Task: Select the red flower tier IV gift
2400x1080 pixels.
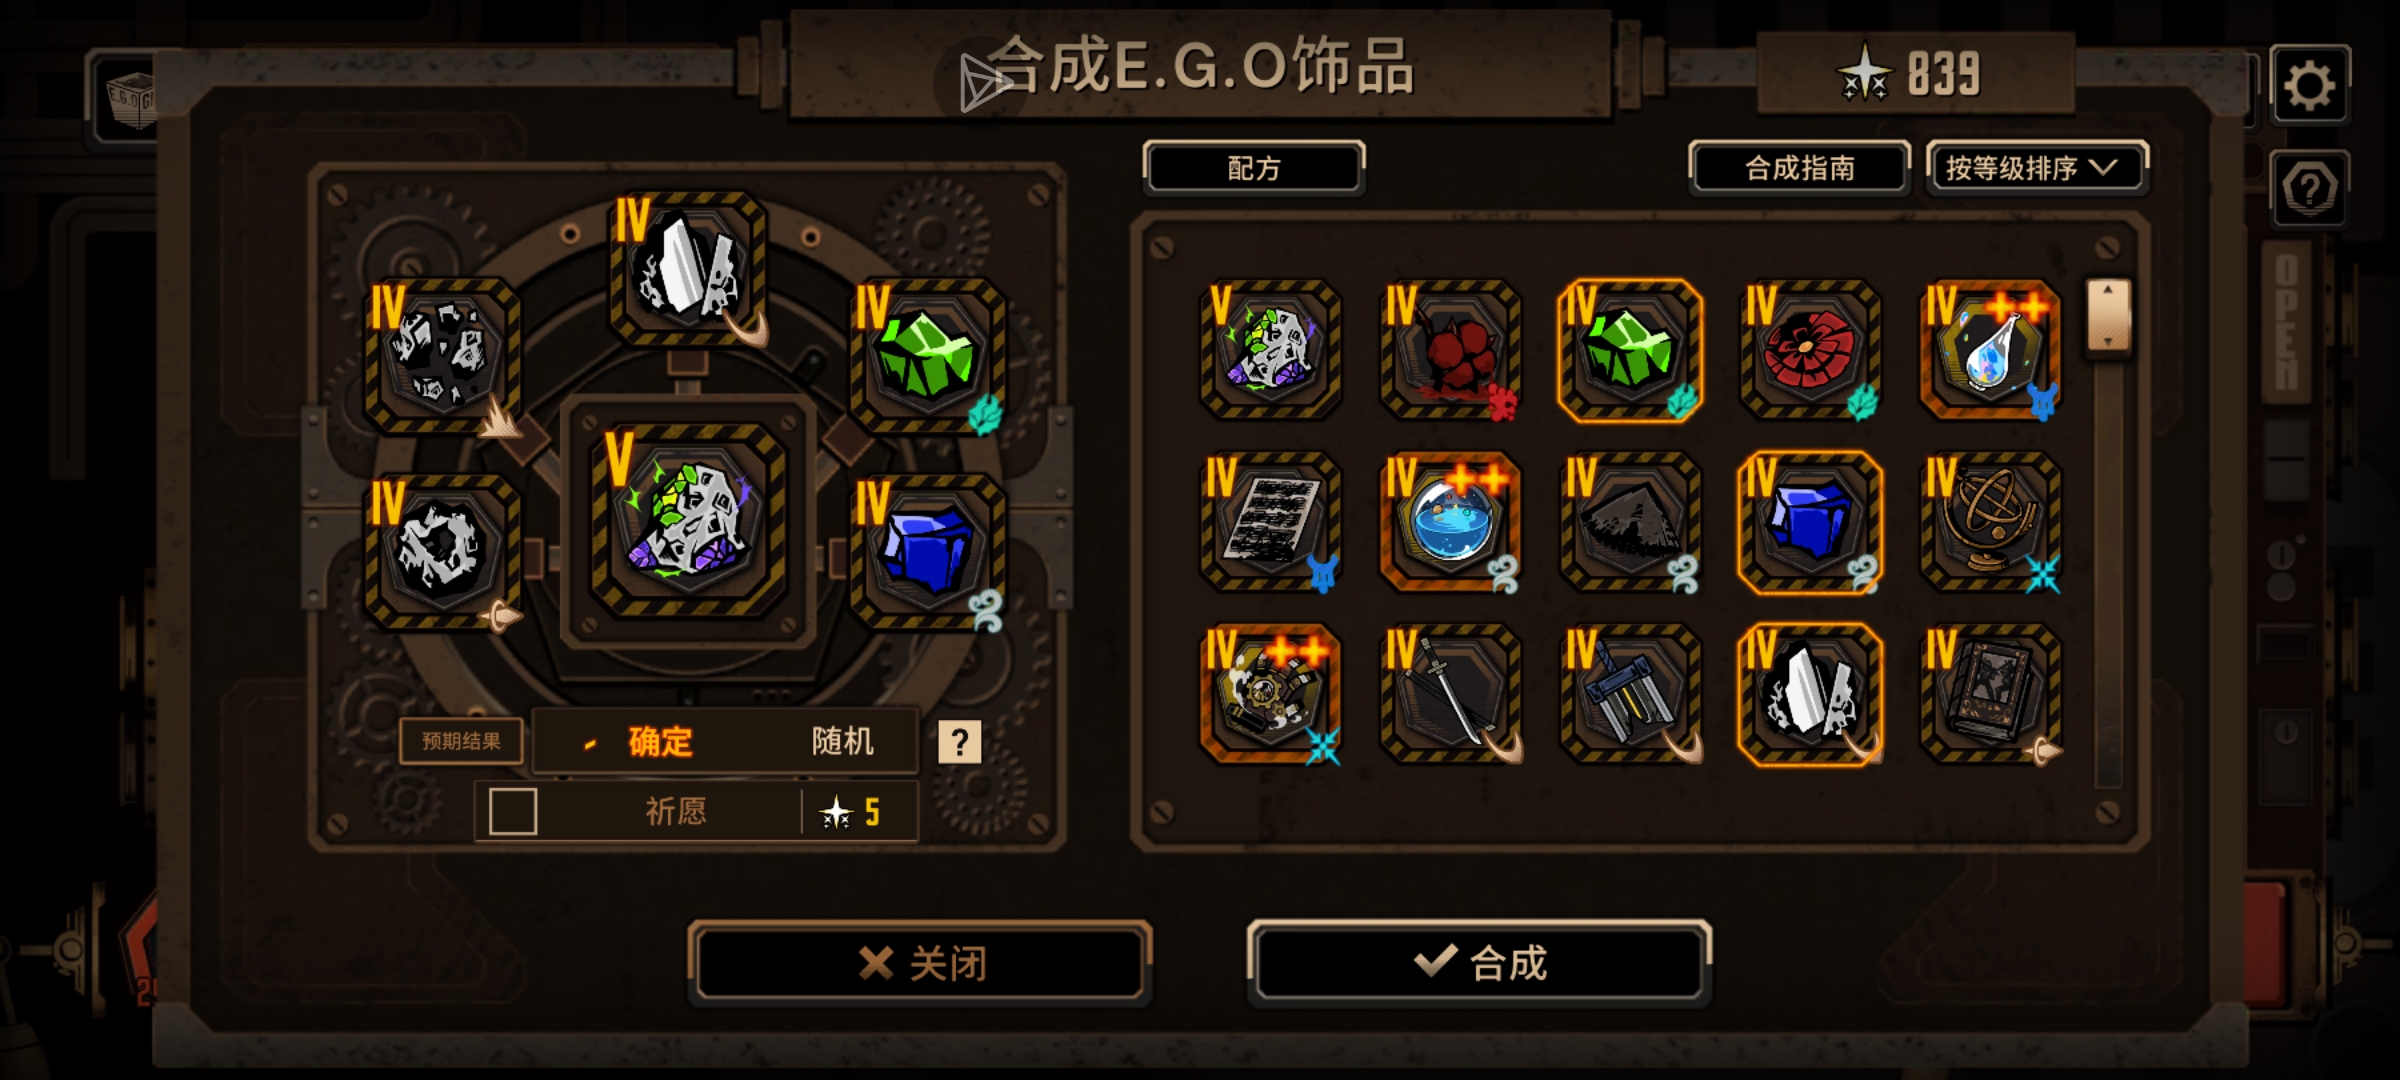Action: tap(1810, 350)
